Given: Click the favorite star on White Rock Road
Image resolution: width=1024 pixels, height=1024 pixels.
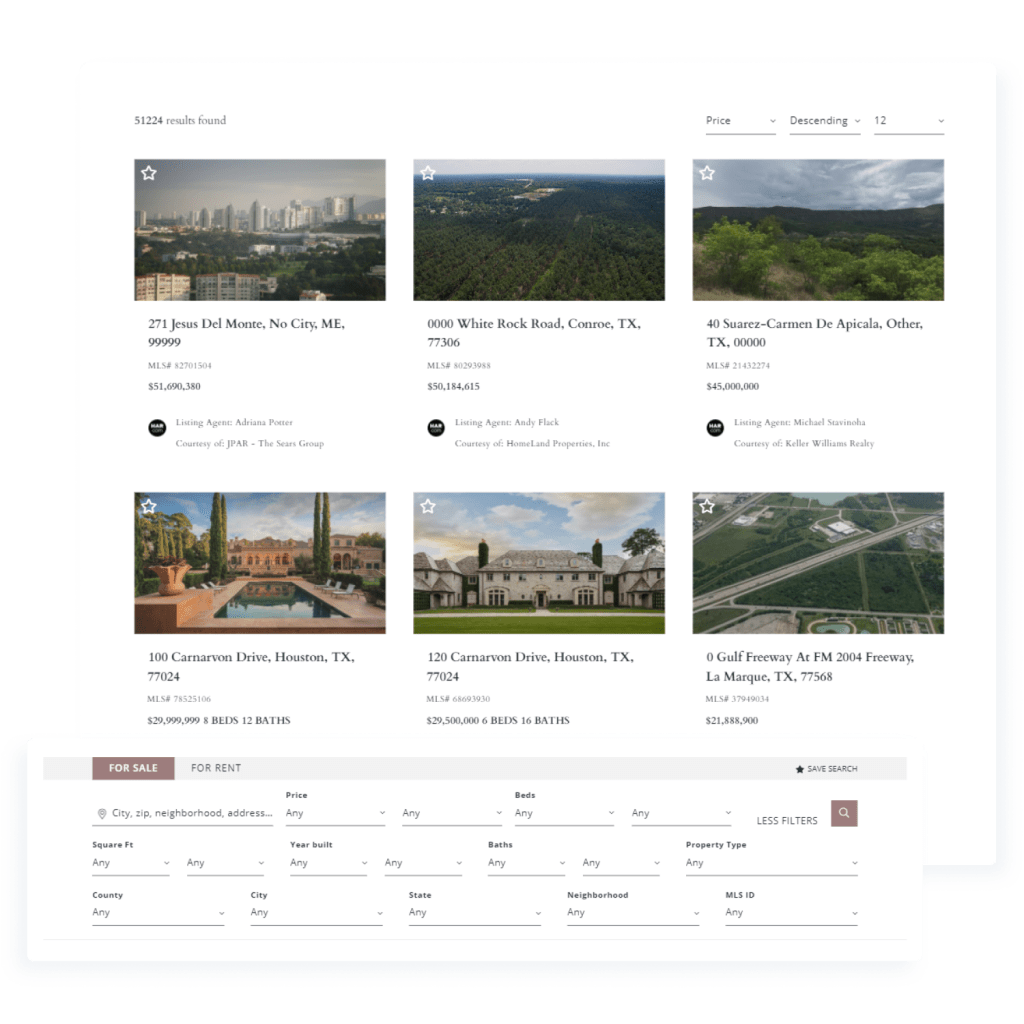Looking at the screenshot, I should click(x=428, y=172).
